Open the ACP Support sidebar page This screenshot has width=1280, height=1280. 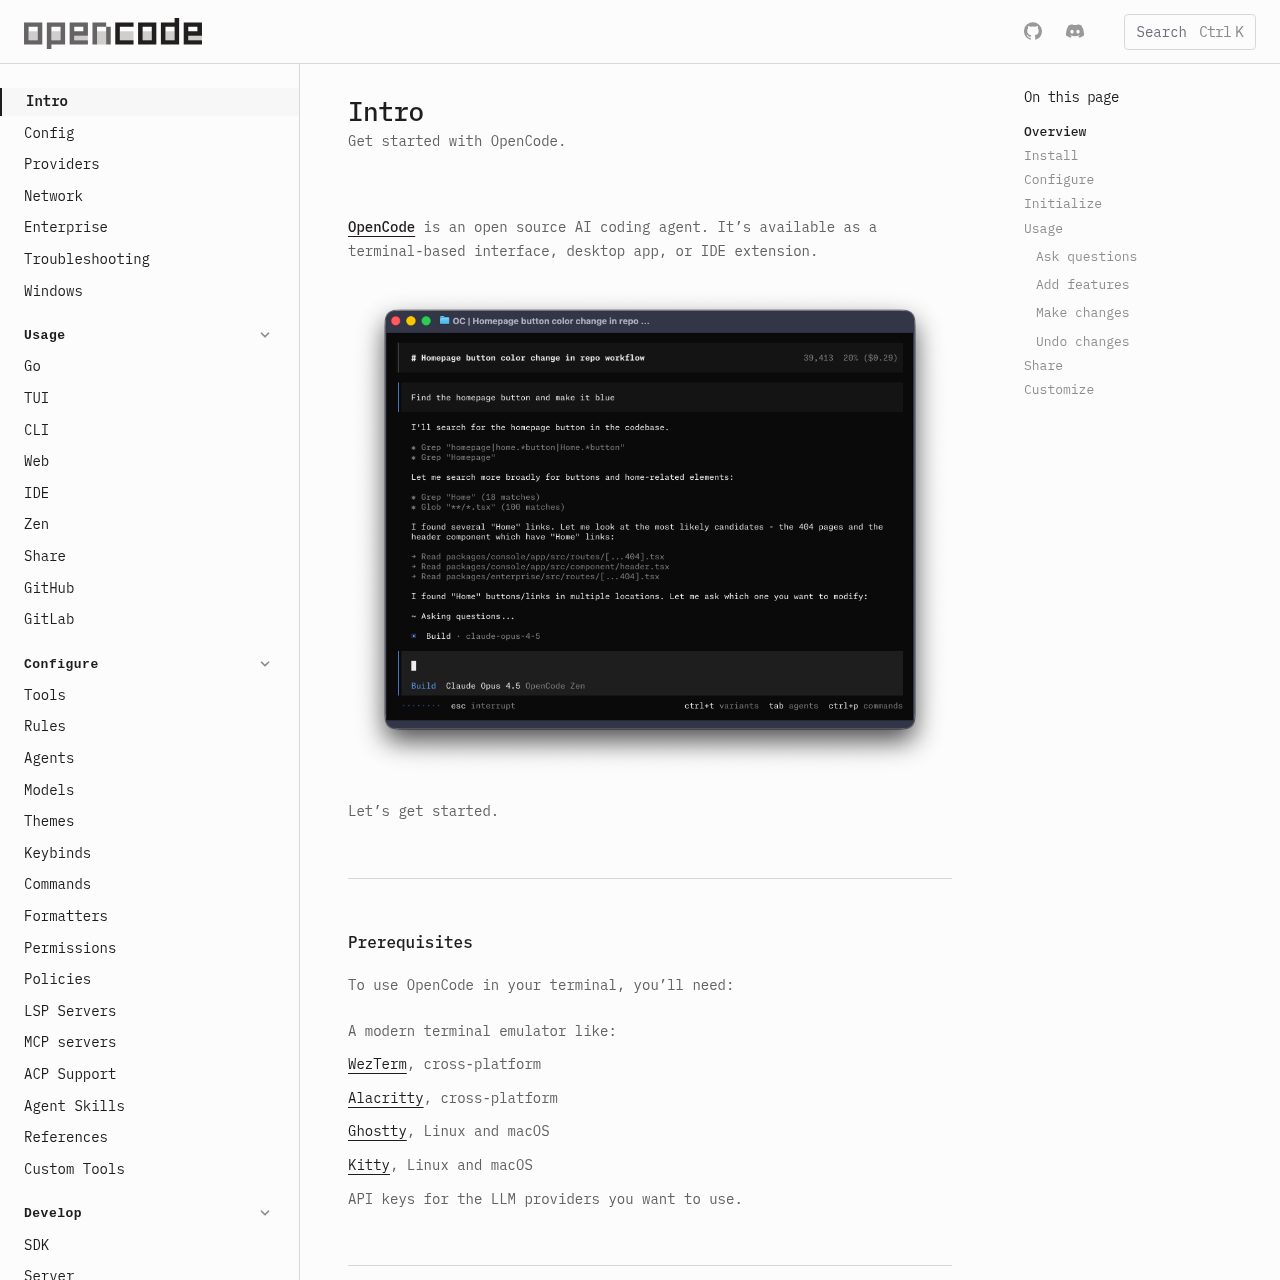pos(70,1074)
